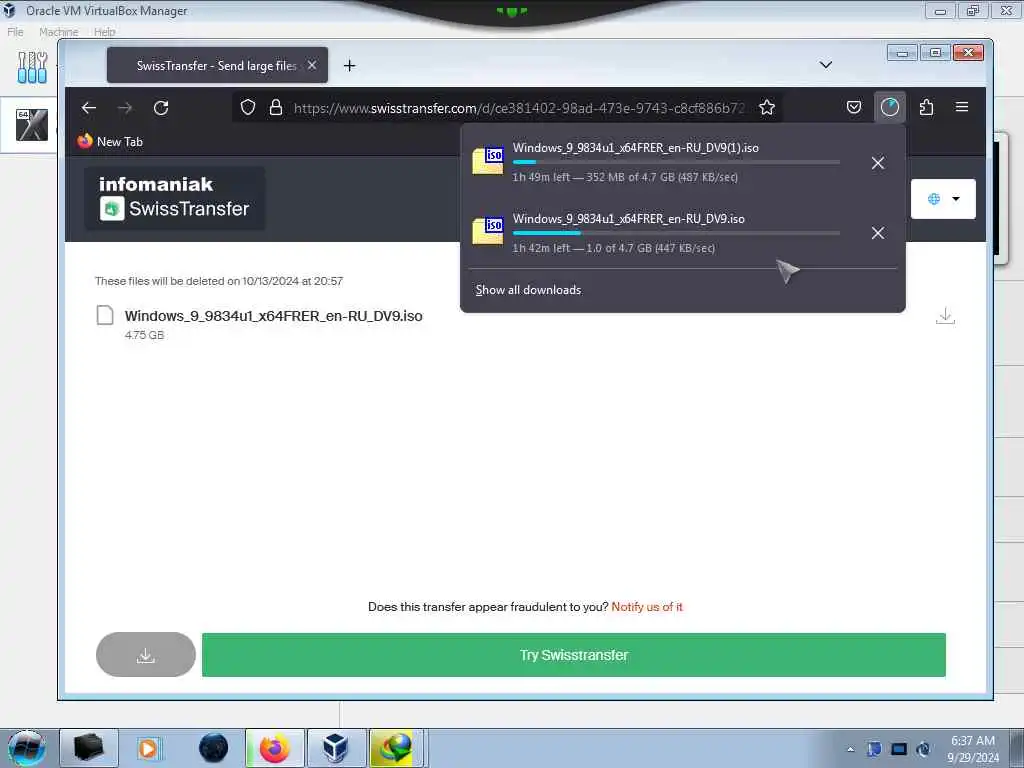Image resolution: width=1024 pixels, height=768 pixels.
Task: Switch to VirtualBox in the taskbar
Action: click(x=336, y=748)
